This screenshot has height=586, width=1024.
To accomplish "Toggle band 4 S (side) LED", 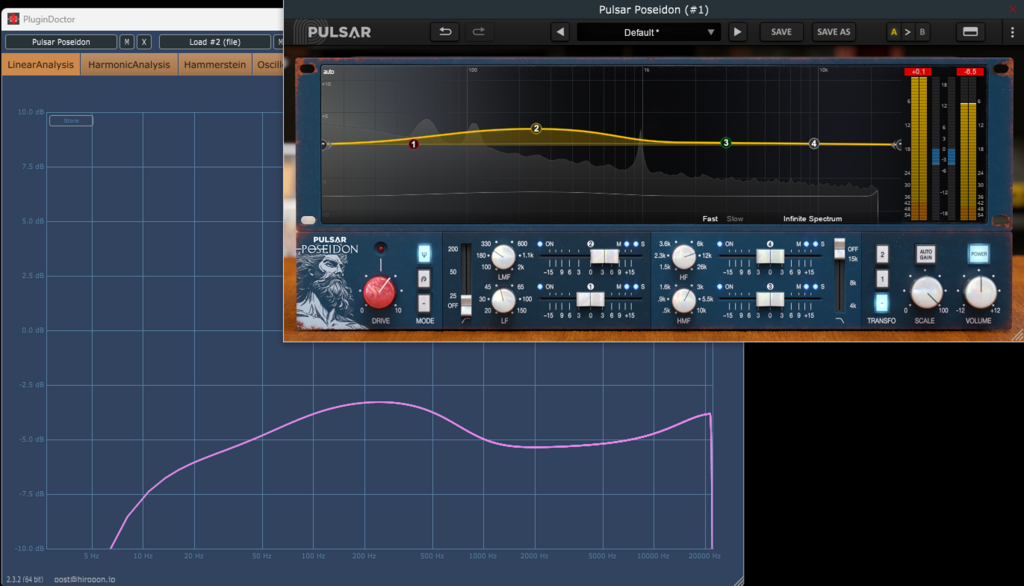I will click(815, 244).
